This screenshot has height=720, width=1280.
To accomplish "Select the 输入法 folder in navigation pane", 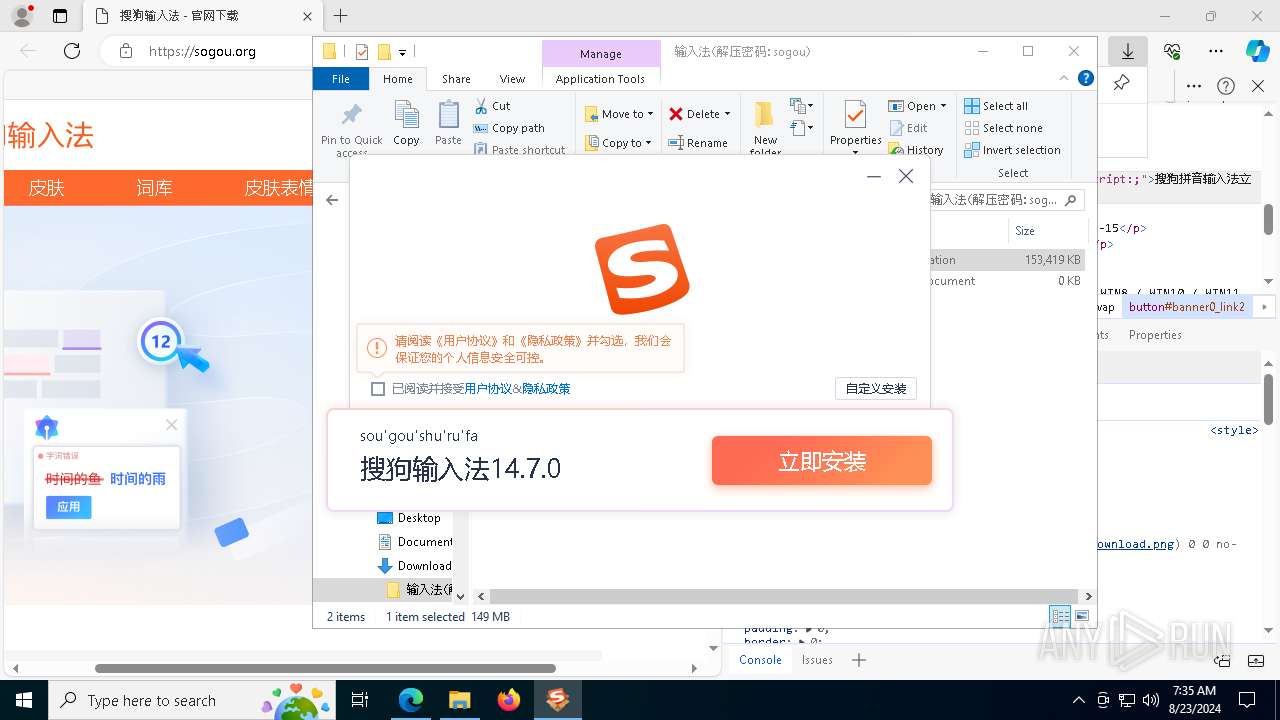I will (419, 590).
